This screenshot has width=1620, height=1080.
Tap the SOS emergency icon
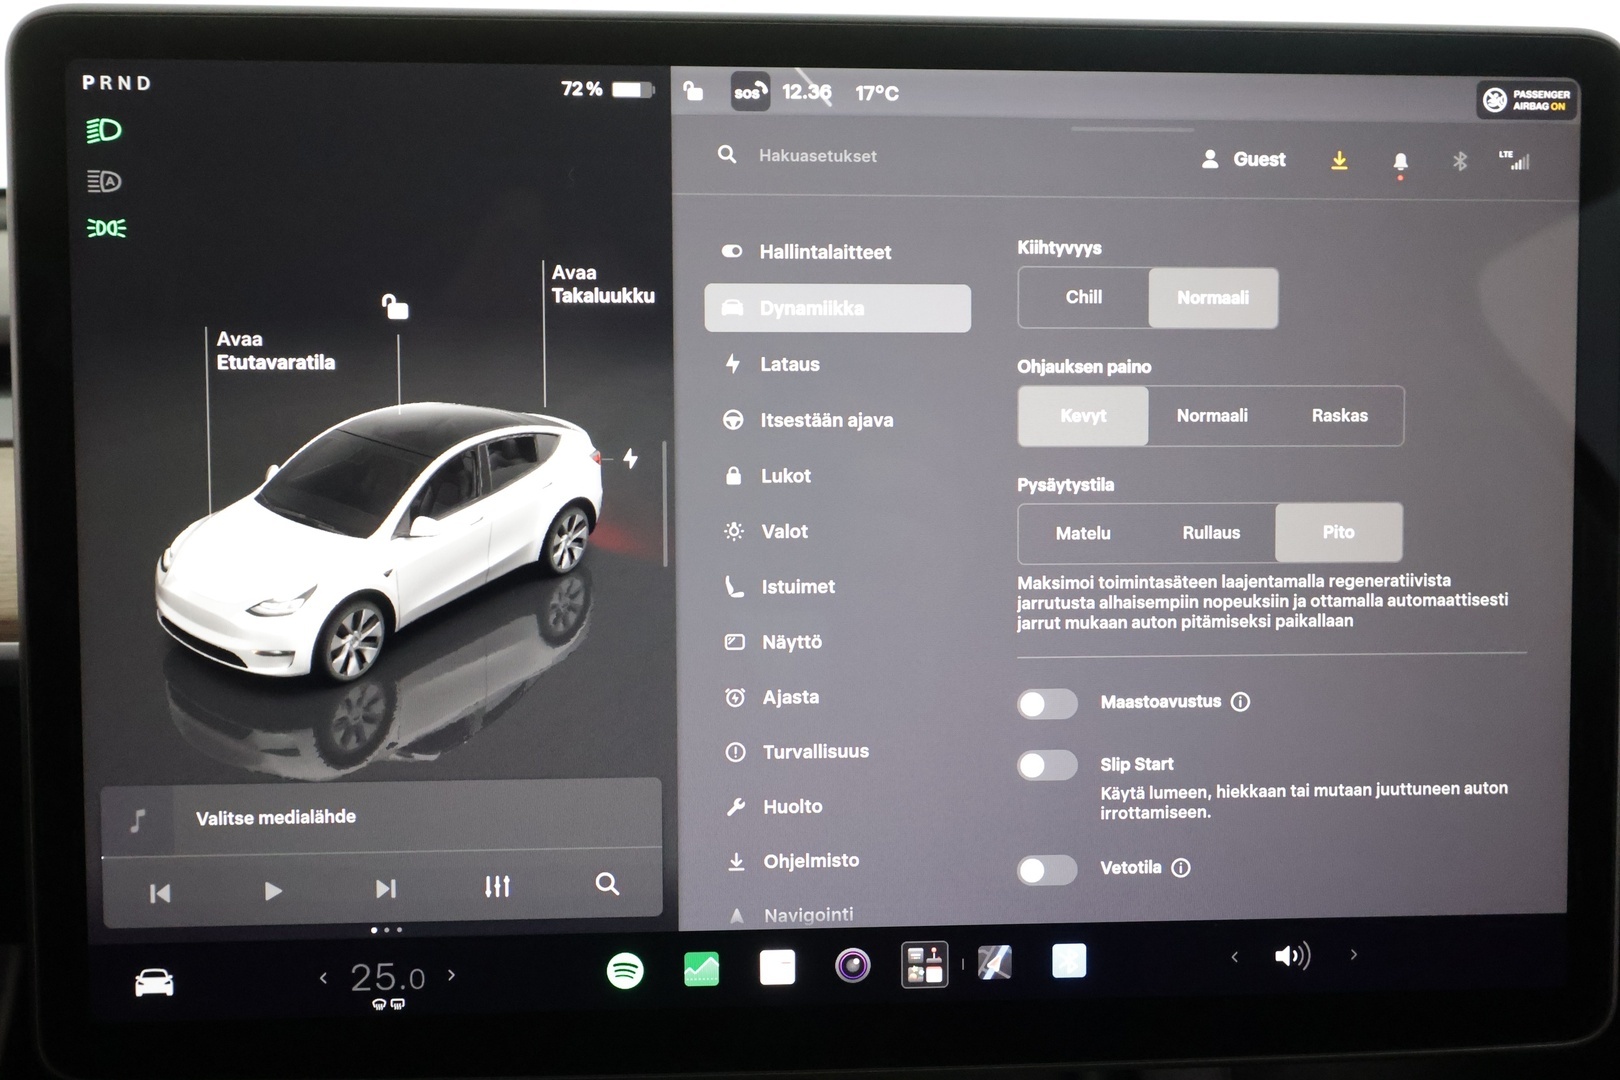tap(750, 92)
